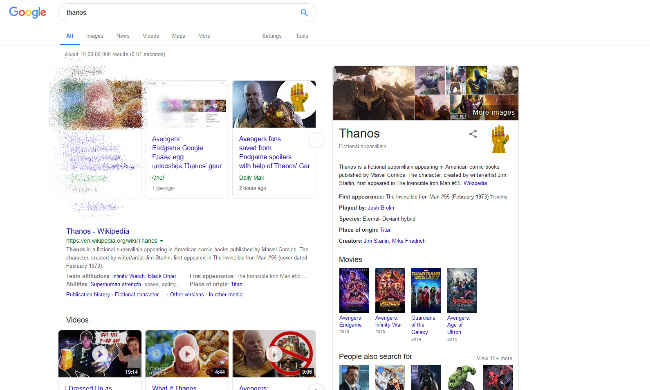Switch to the Images tab
This screenshot has height=390, width=650.
95,36
